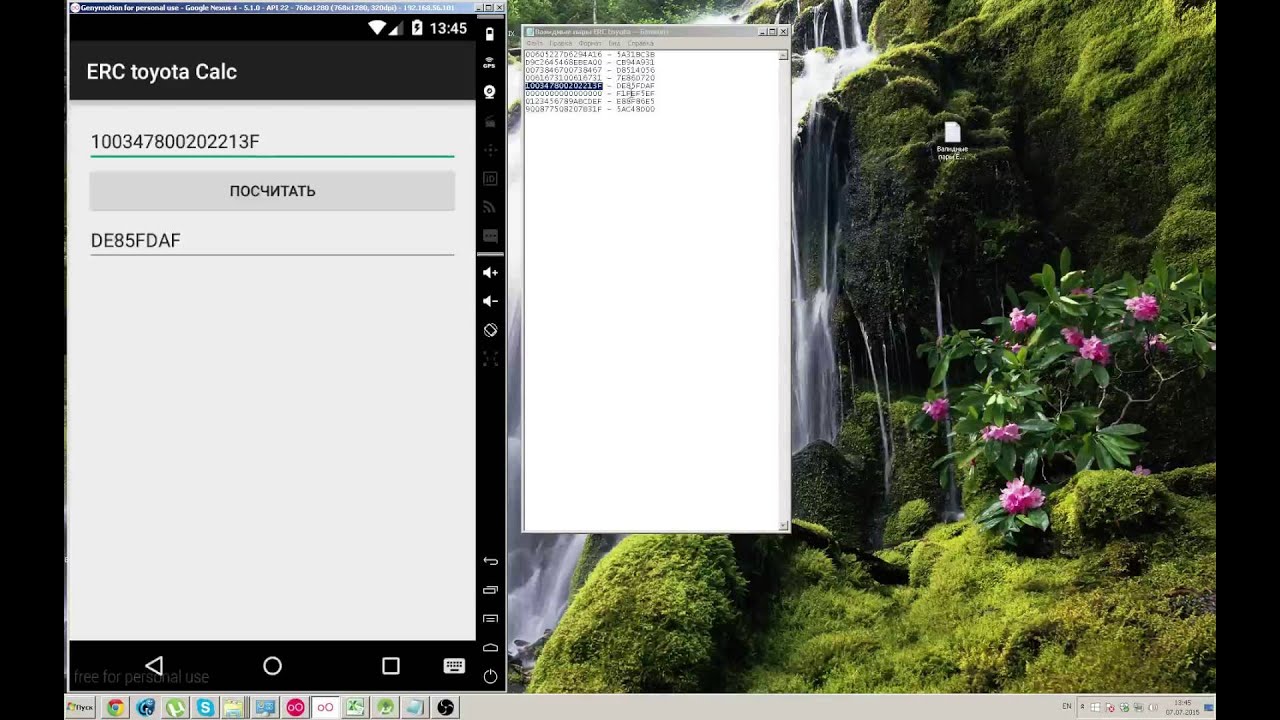The width and height of the screenshot is (1280, 720).
Task: Open Google Chrome from the taskbar
Action: [116, 707]
